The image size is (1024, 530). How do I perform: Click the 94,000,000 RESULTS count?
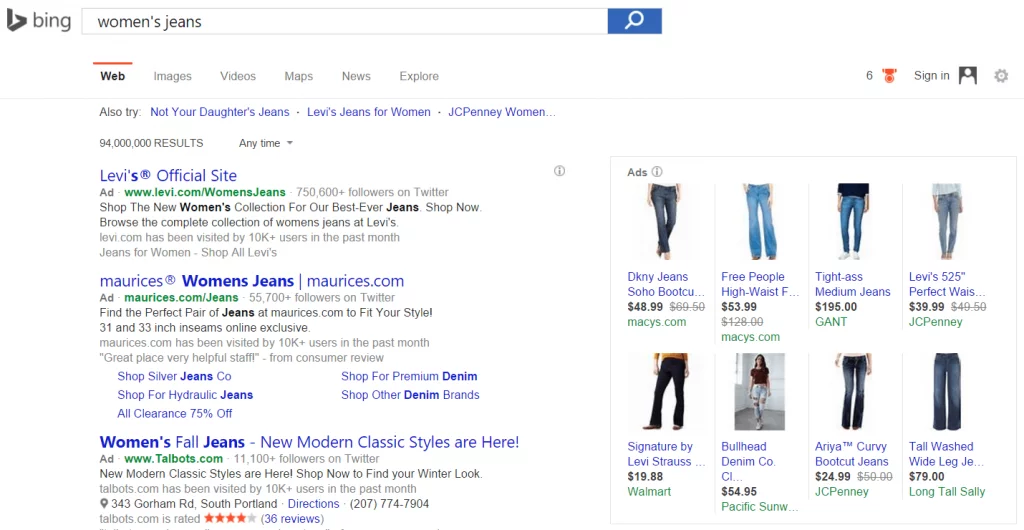(151, 143)
